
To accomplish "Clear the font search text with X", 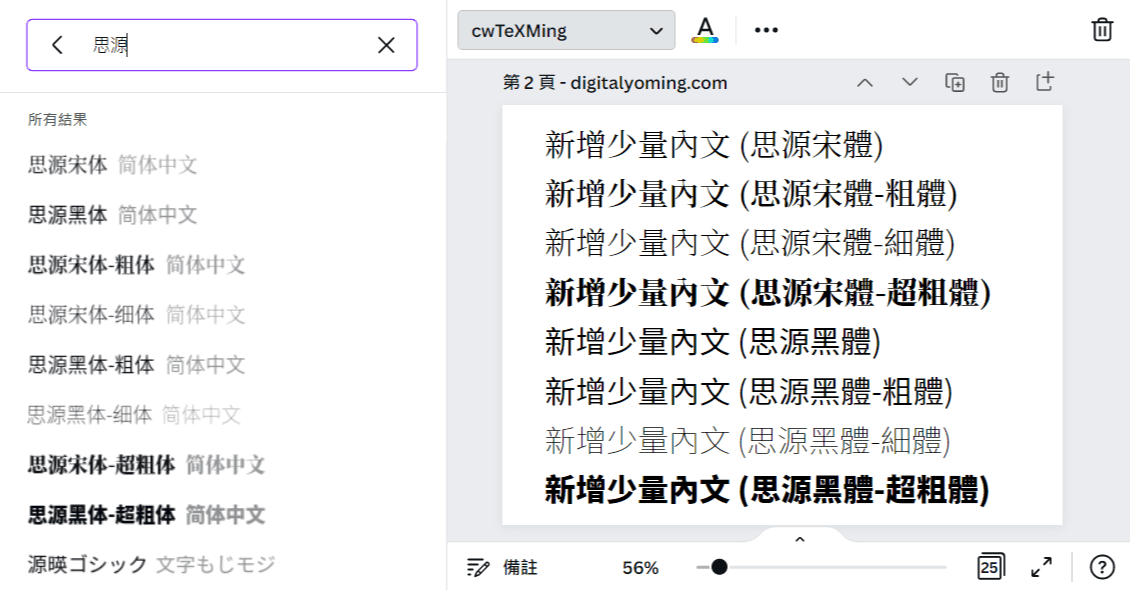I will point(386,45).
